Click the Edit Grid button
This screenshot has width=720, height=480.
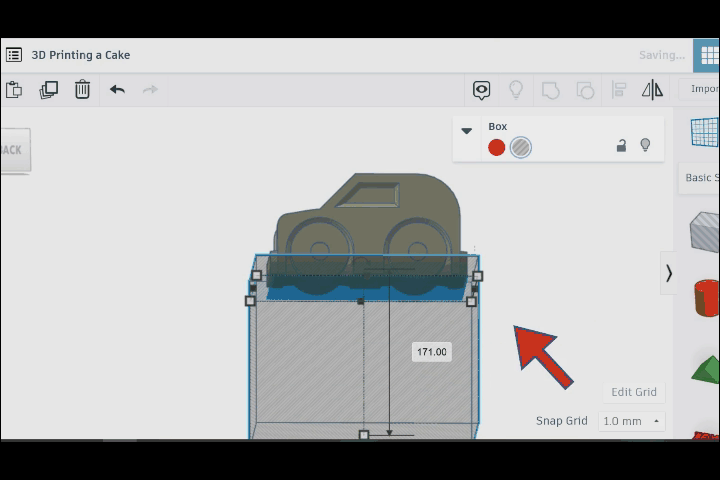tap(634, 392)
